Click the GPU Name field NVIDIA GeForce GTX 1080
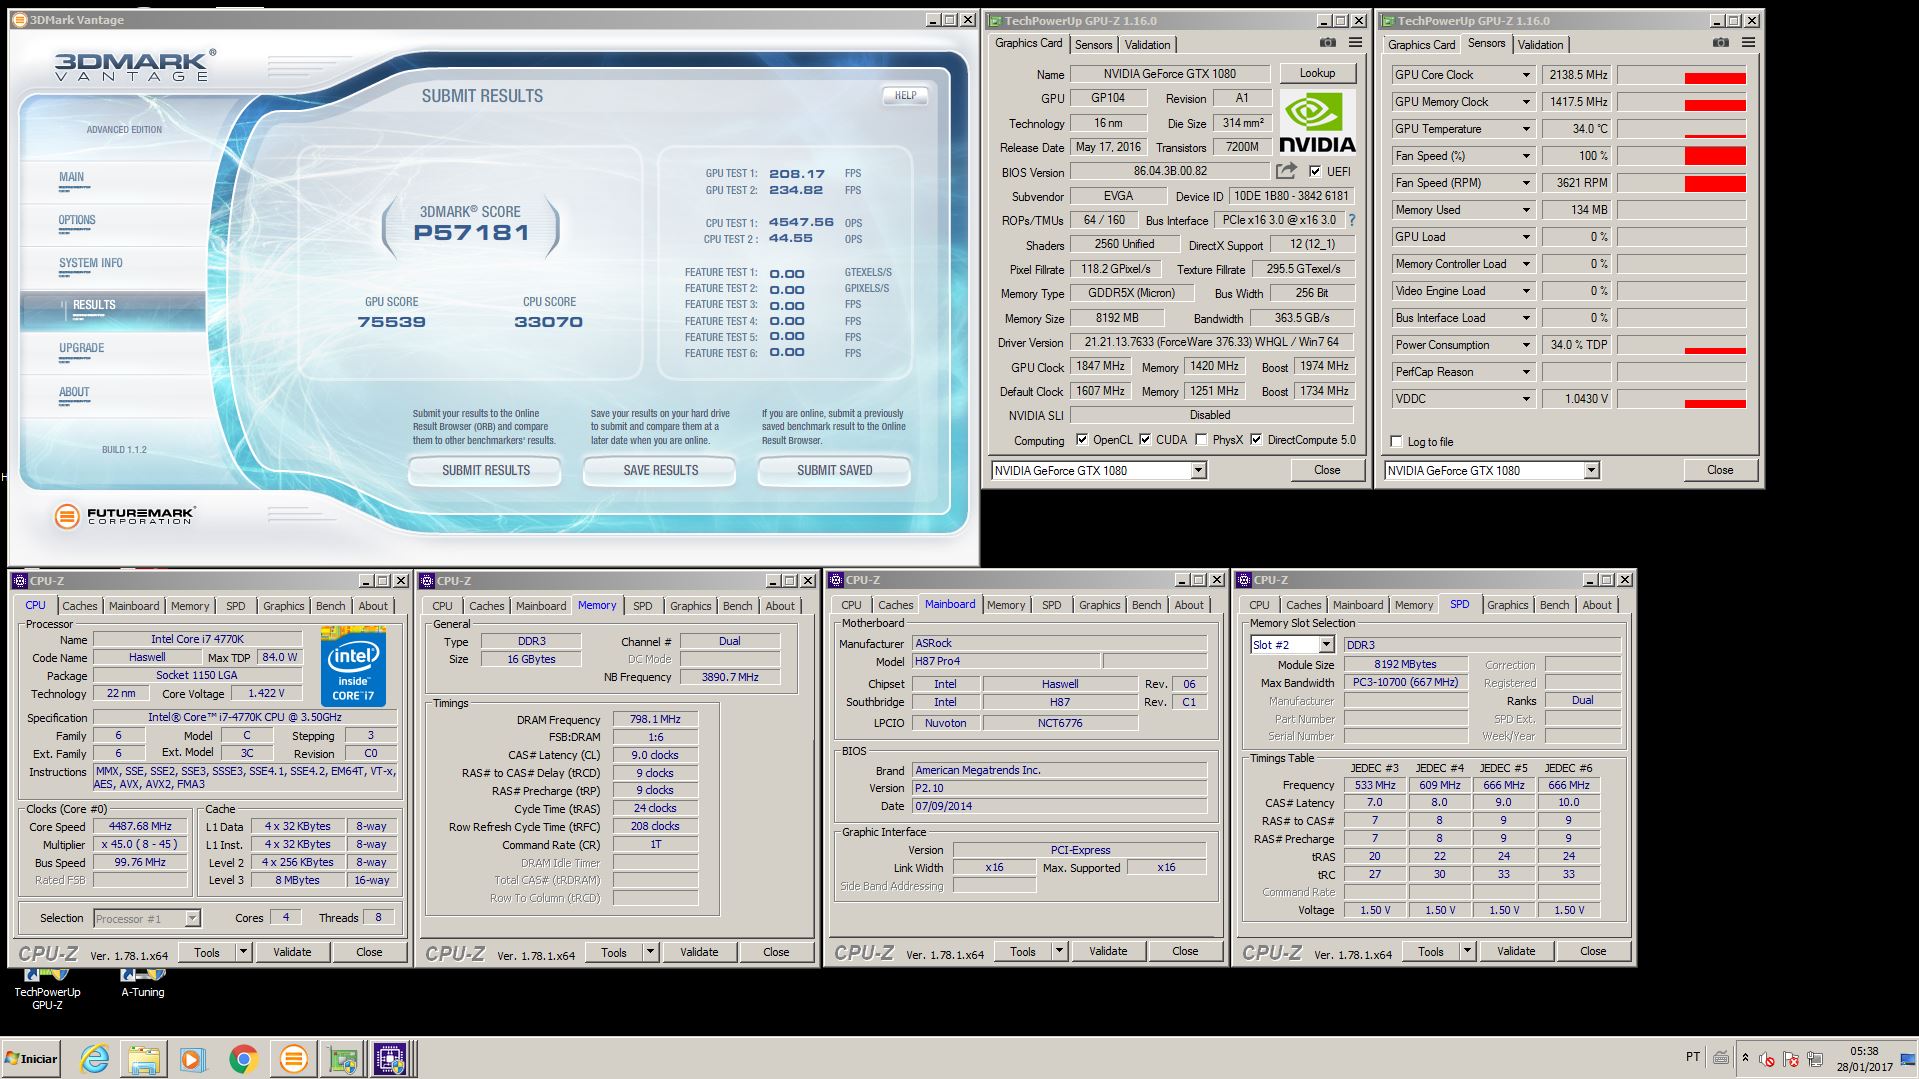Screen dimensions: 1919x1079 tap(1170, 74)
